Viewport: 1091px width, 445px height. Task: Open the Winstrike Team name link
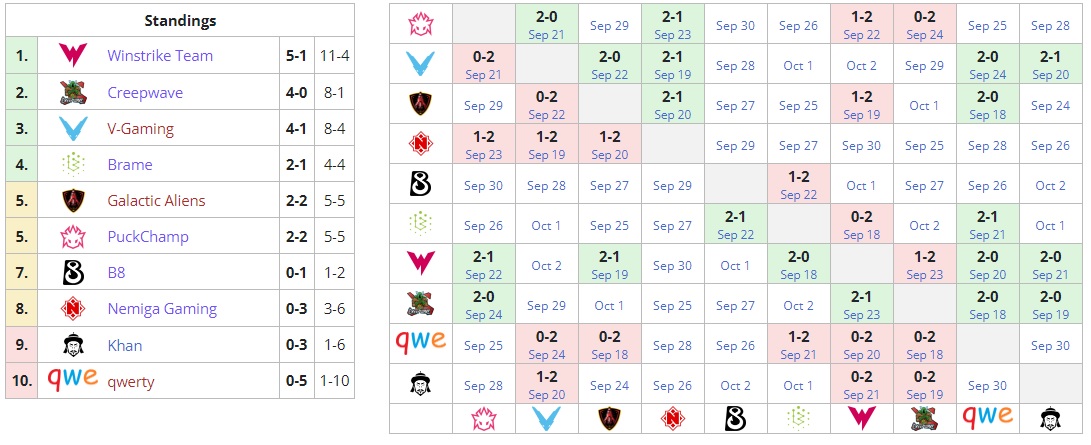pyautogui.click(x=160, y=56)
